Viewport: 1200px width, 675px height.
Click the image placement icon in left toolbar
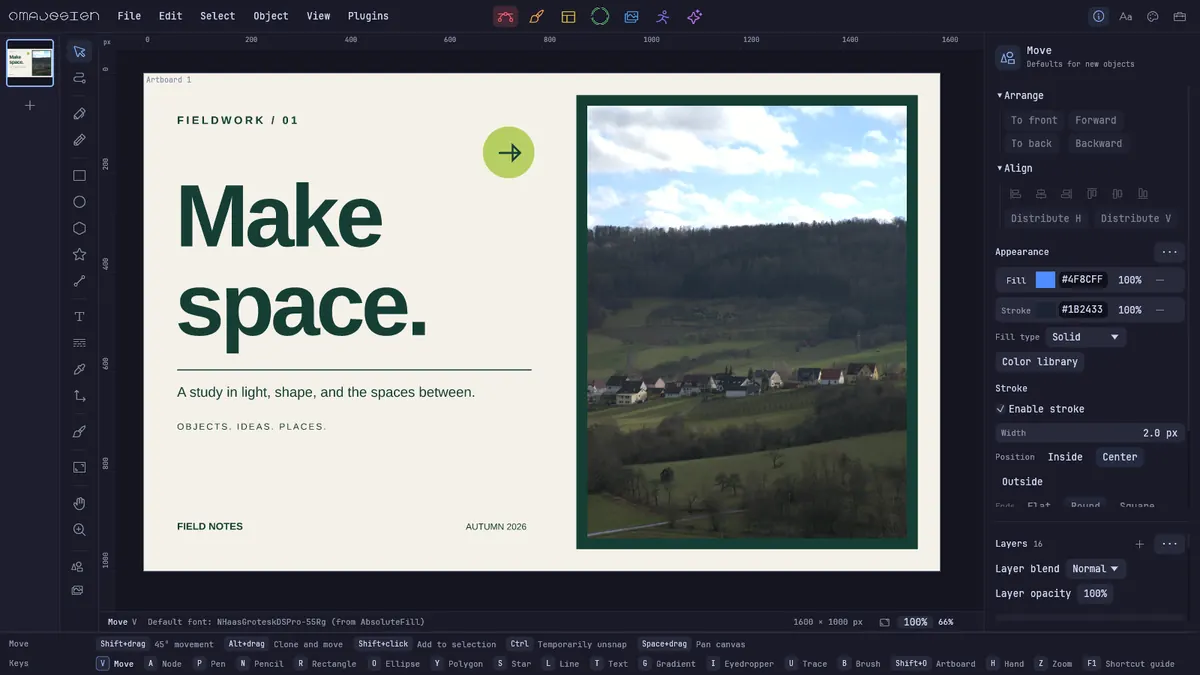78,590
